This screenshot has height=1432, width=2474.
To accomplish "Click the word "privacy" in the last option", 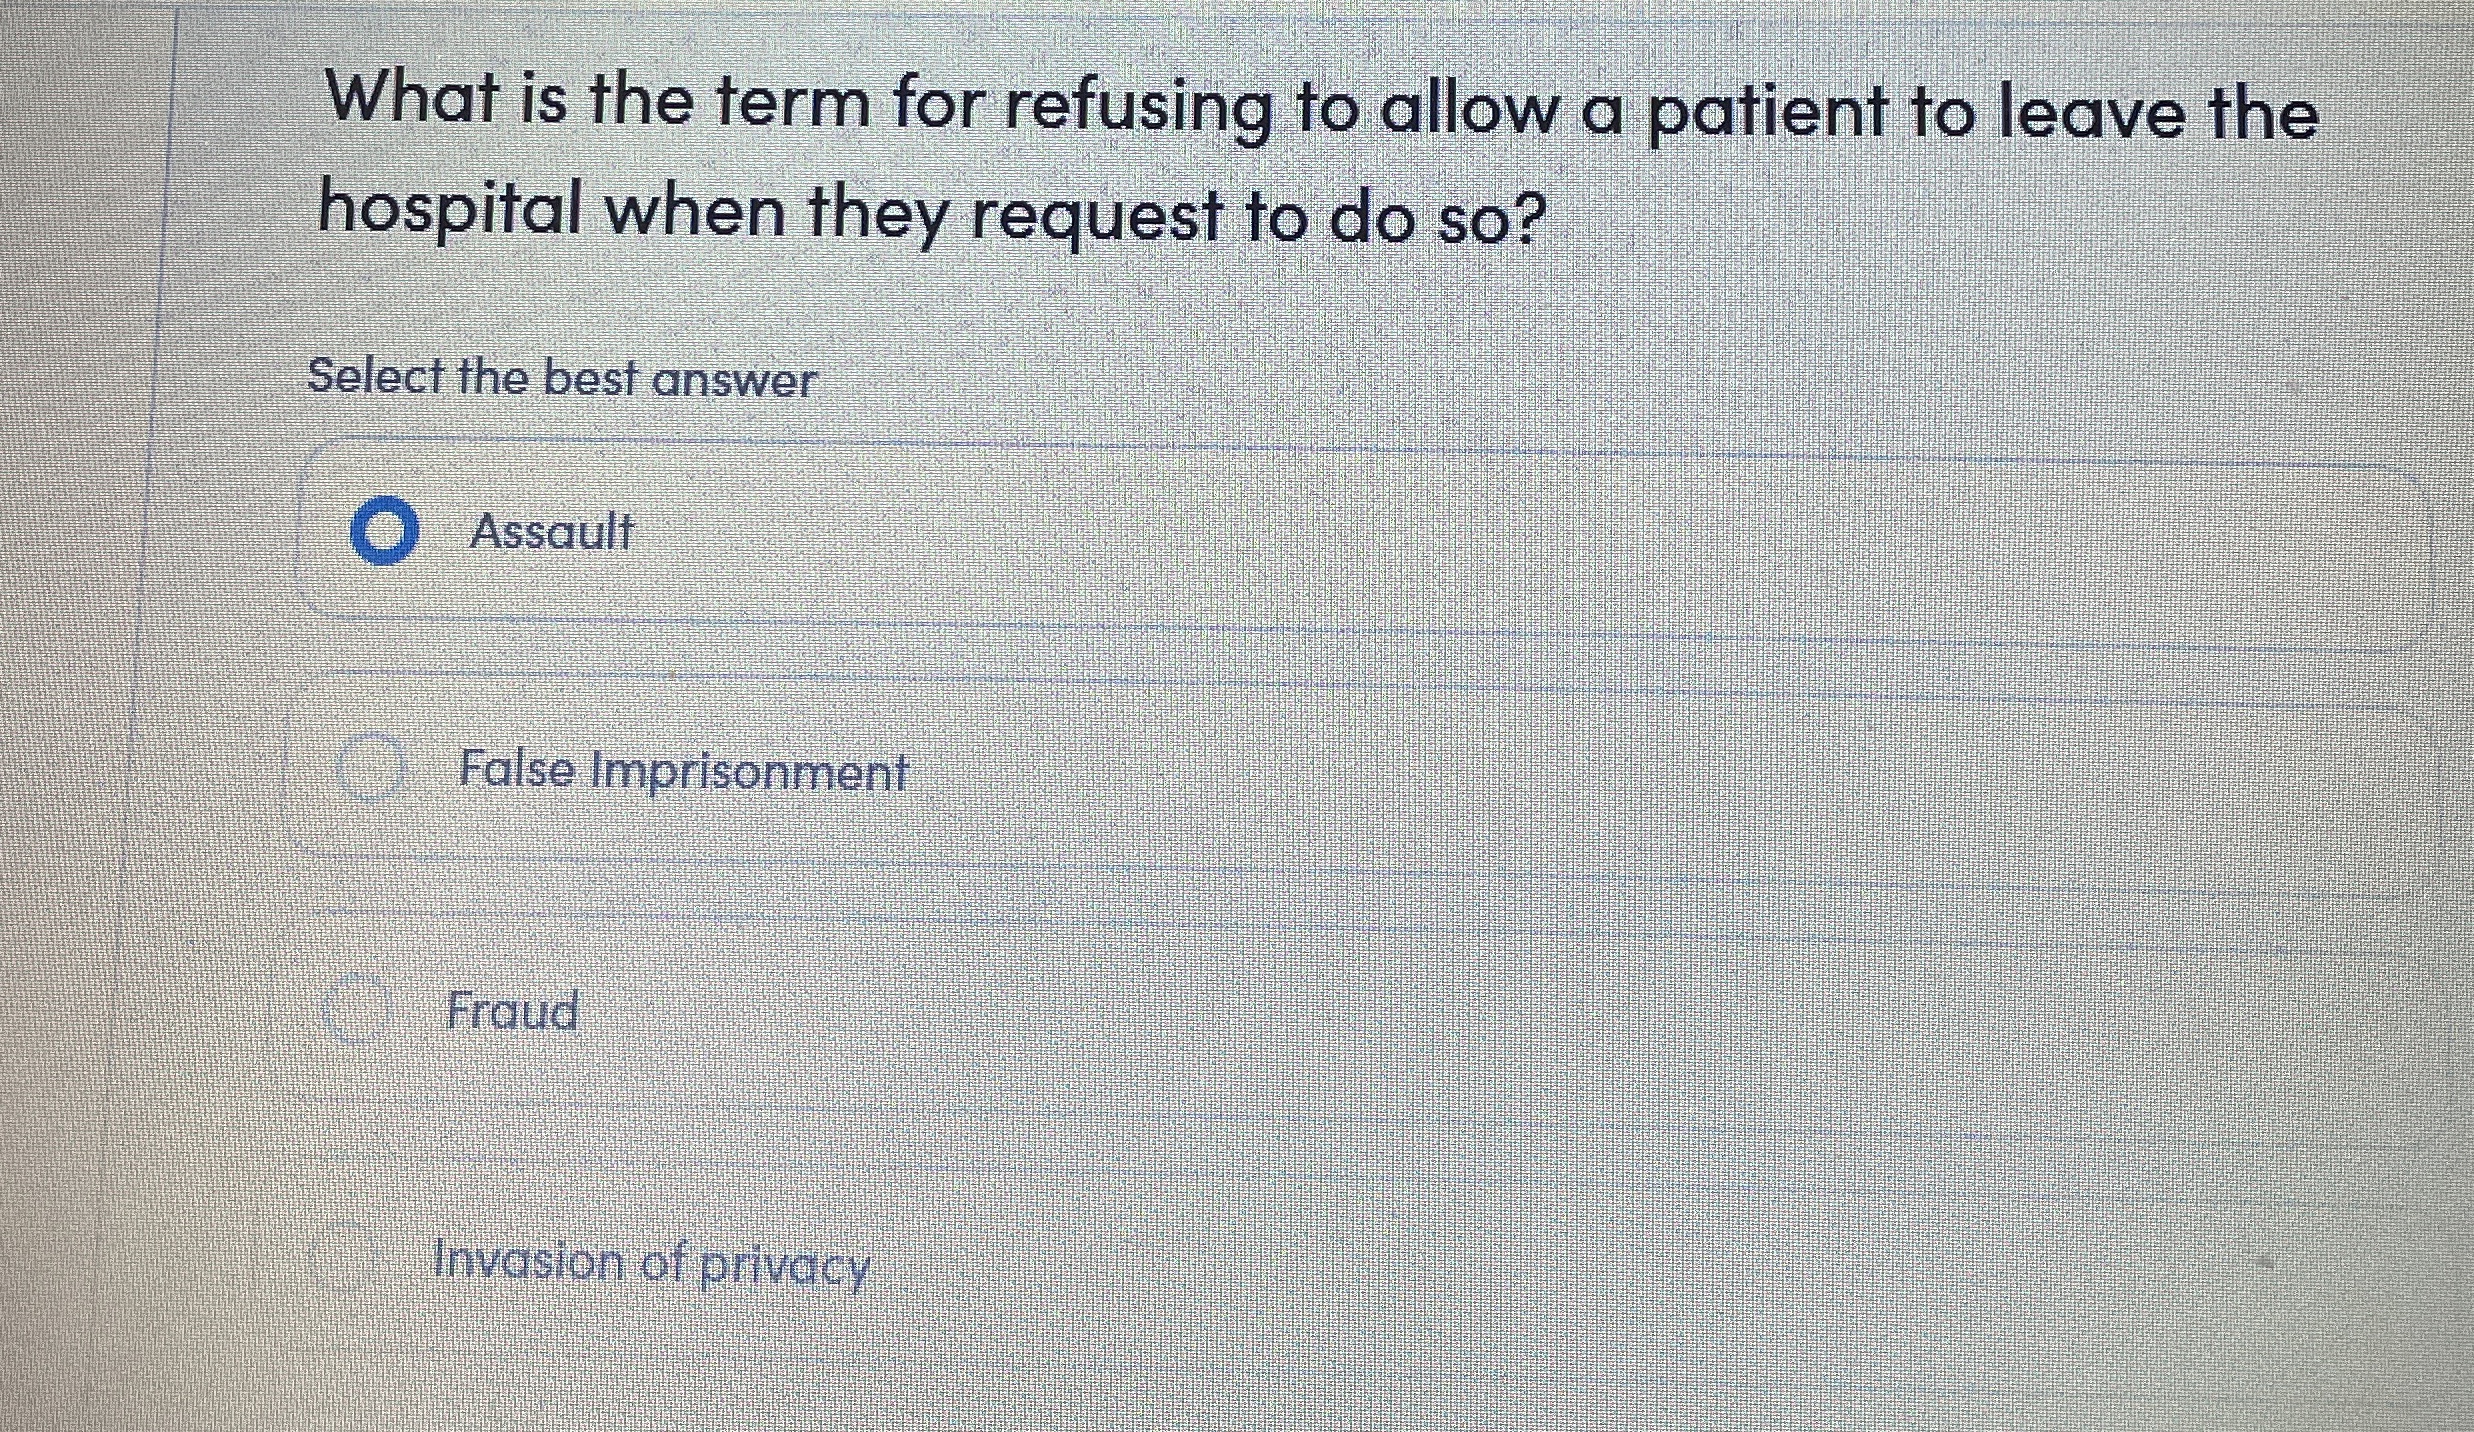I will [x=783, y=1266].
